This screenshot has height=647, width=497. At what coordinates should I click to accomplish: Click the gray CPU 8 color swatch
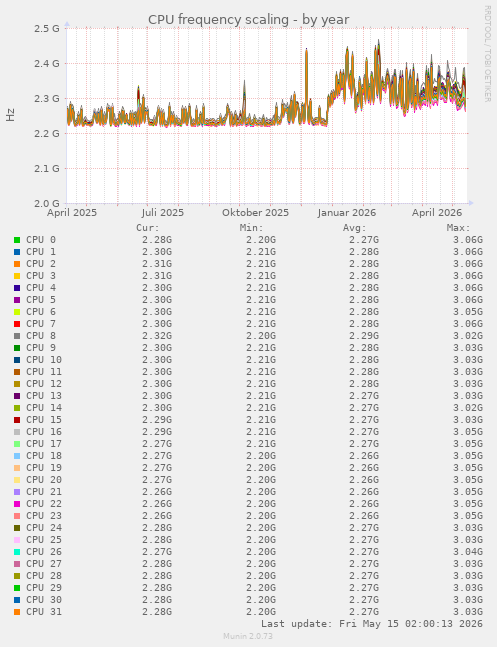click(x=17, y=336)
